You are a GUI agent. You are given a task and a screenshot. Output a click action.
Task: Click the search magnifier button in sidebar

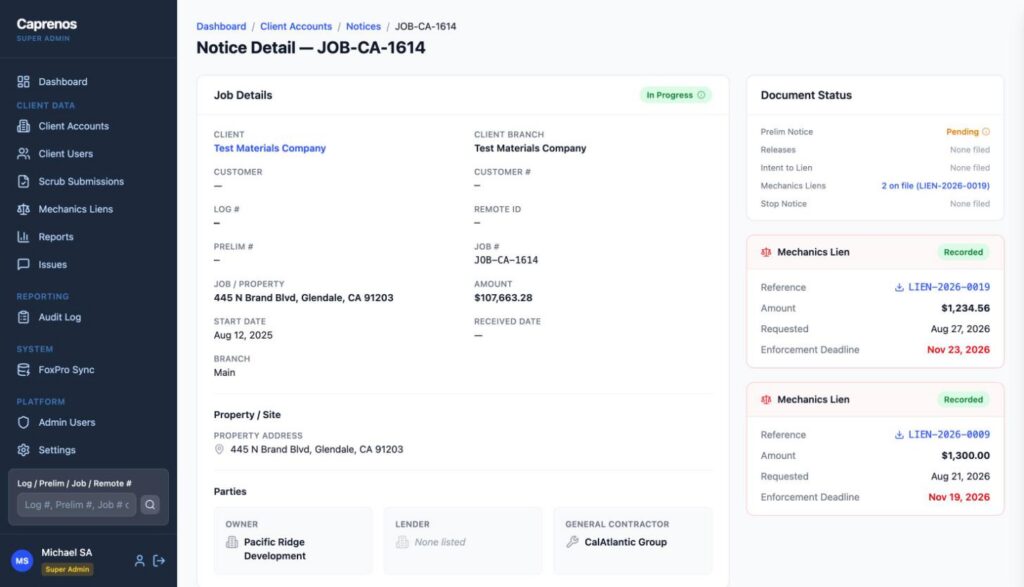[x=150, y=505]
